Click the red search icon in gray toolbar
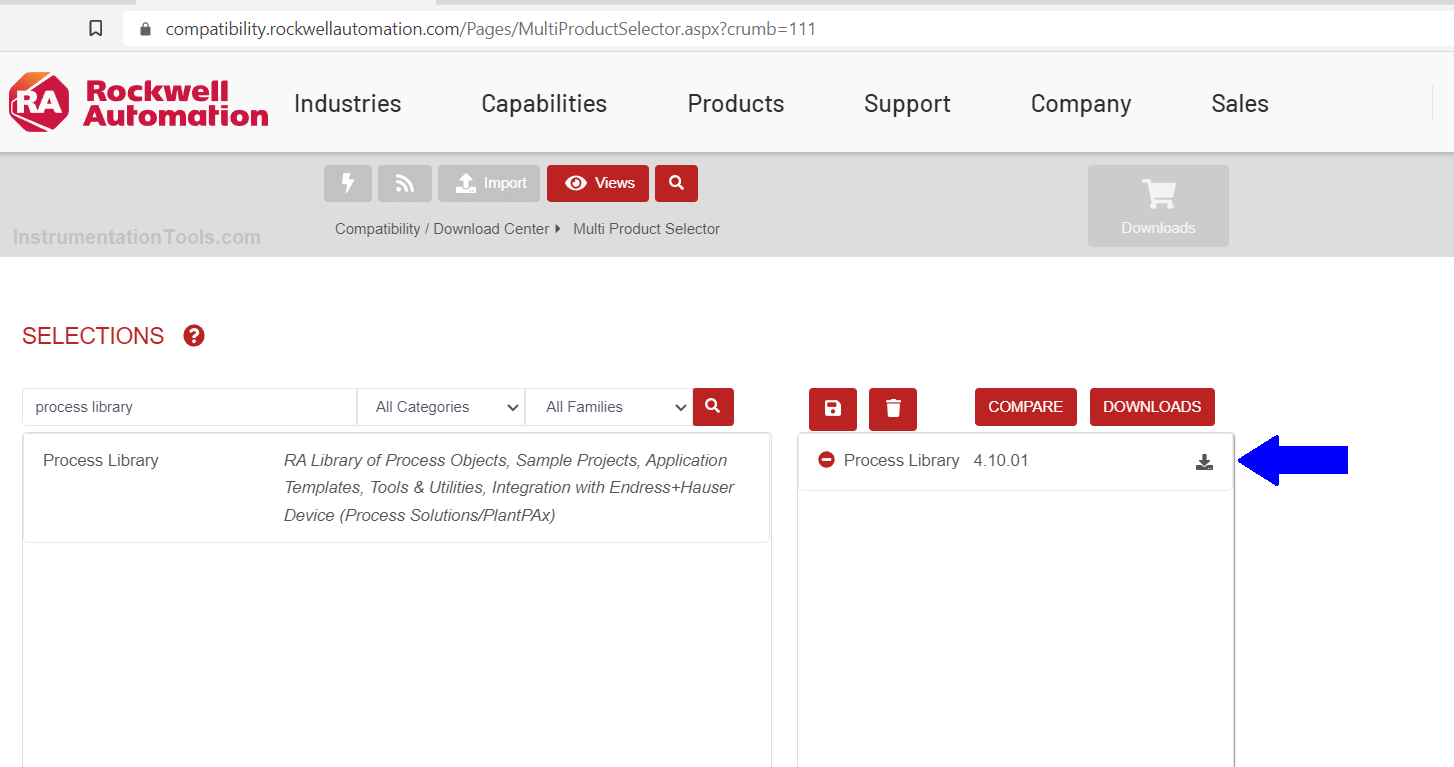The height and width of the screenshot is (767, 1454). coord(676,183)
